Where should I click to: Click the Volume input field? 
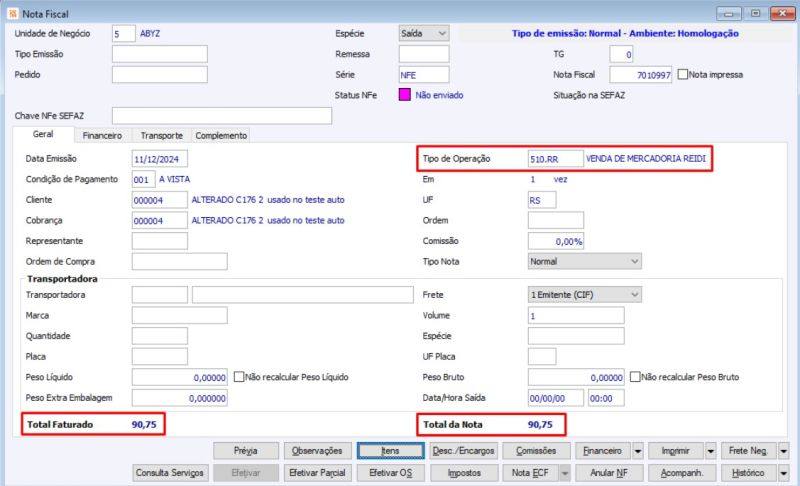point(576,315)
